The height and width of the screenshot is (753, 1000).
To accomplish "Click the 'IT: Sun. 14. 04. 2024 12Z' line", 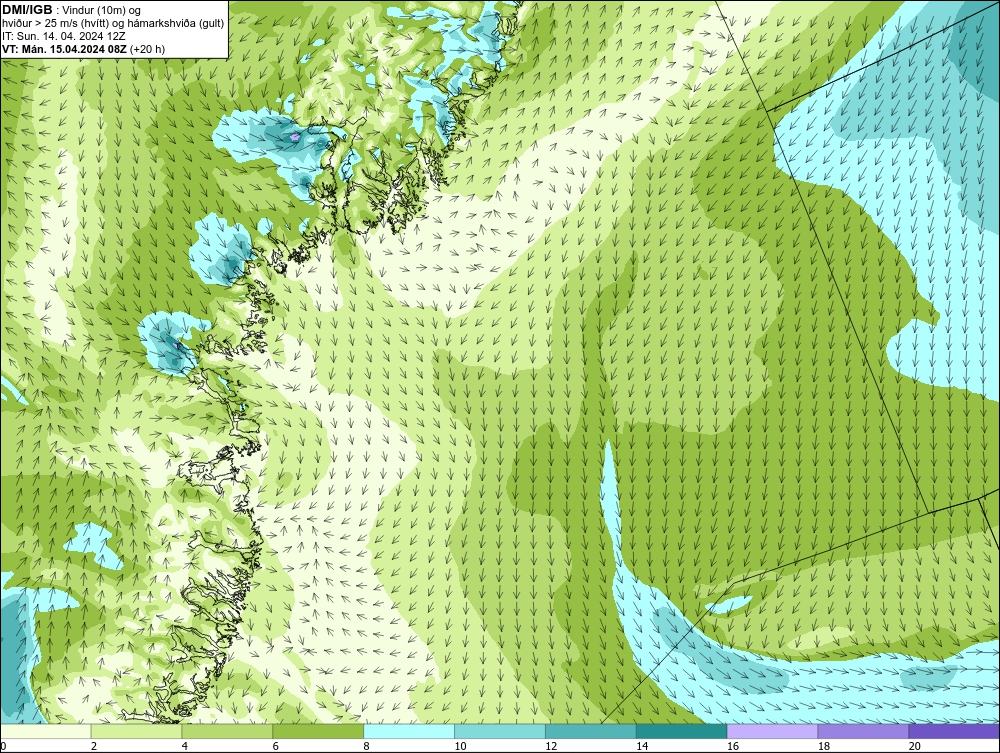I will click(x=64, y=36).
